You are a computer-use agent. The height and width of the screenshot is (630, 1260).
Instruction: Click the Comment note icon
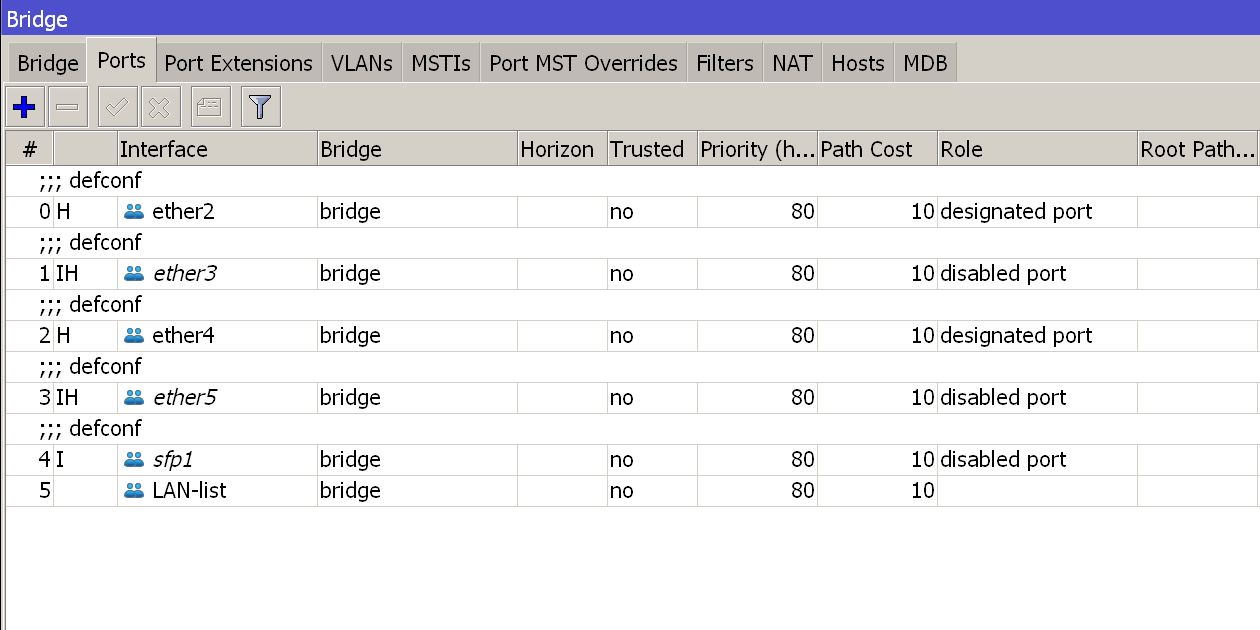[209, 107]
